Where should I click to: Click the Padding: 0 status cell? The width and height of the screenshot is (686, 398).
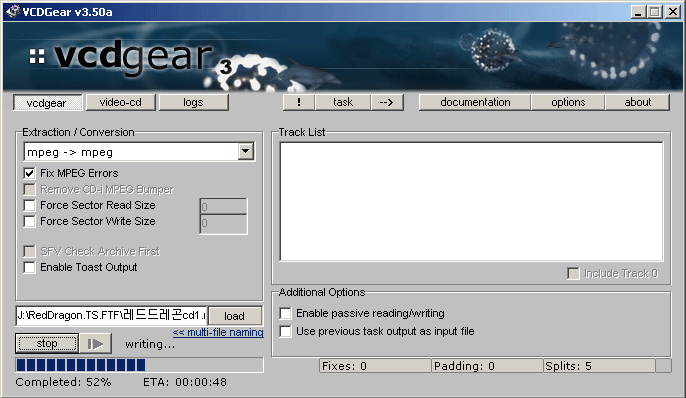487,366
